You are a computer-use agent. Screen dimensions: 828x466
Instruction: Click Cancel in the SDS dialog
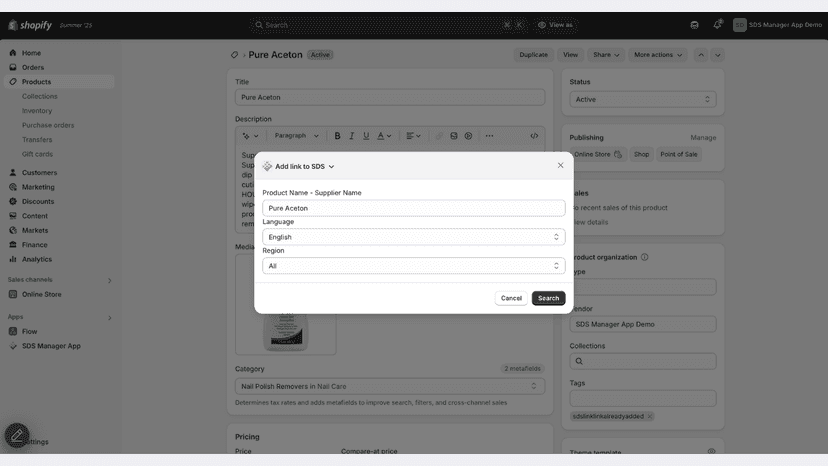(x=511, y=298)
